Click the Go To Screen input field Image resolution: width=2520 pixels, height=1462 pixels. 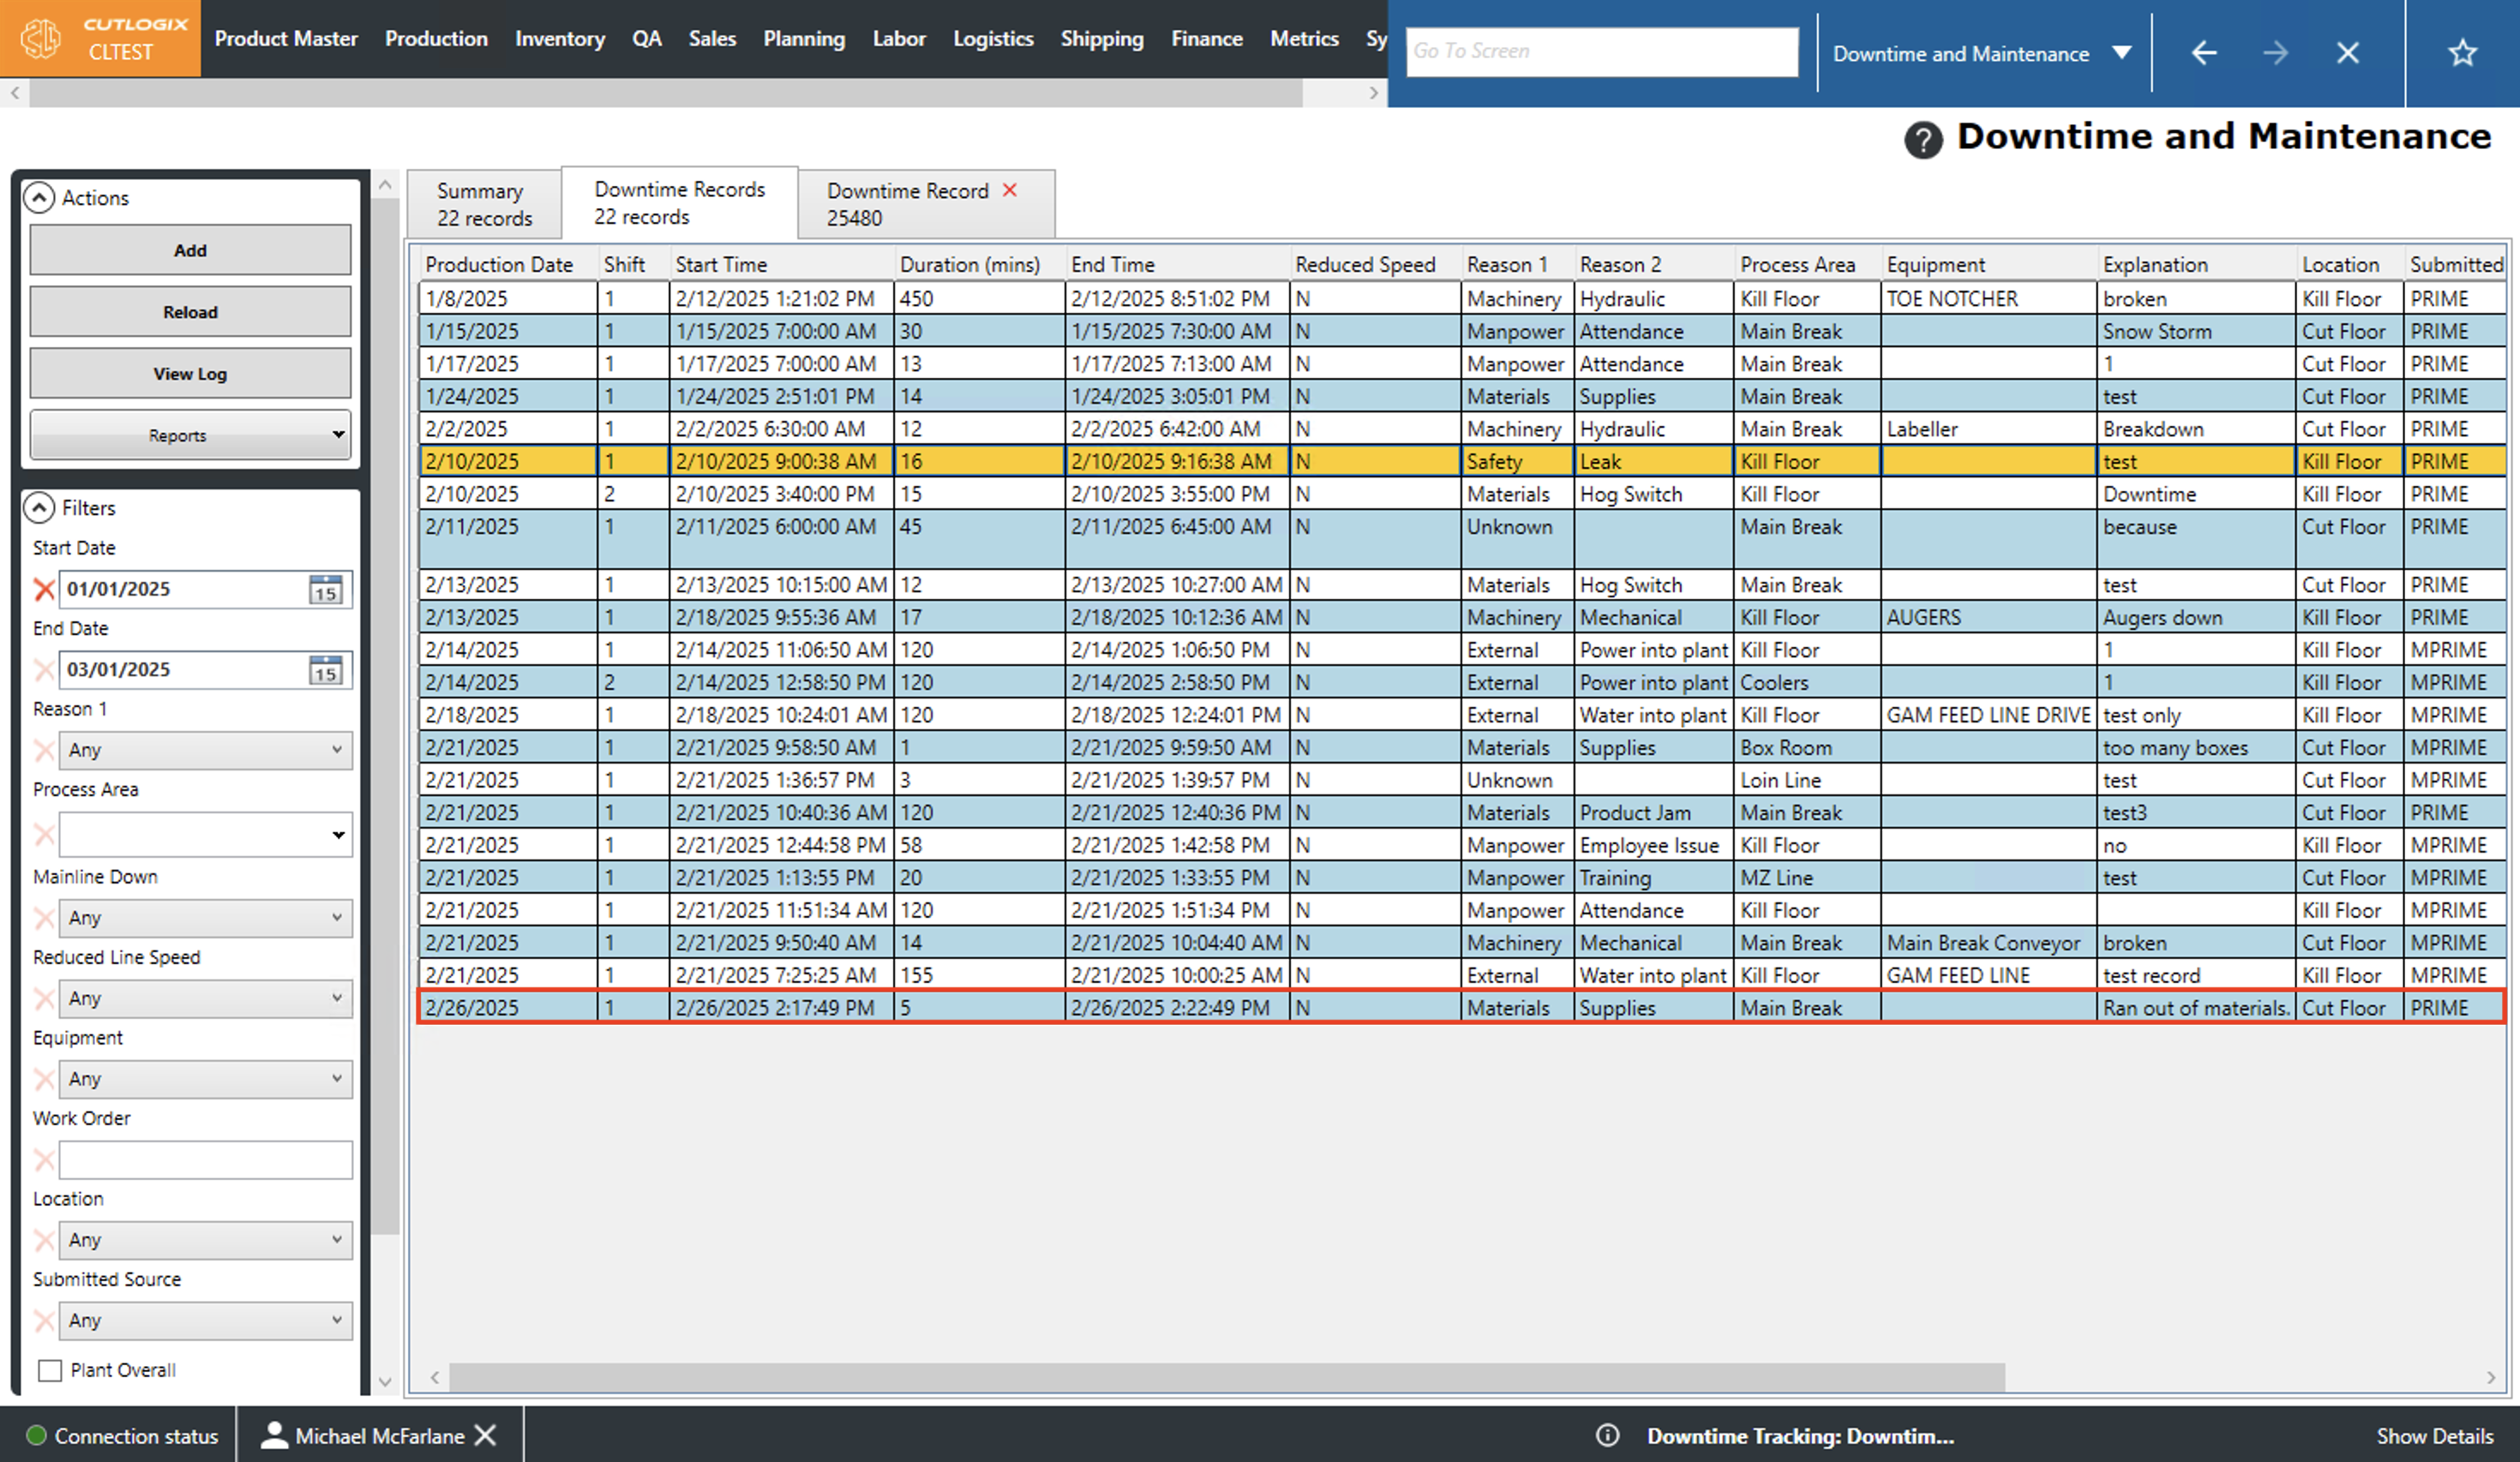coord(1600,51)
